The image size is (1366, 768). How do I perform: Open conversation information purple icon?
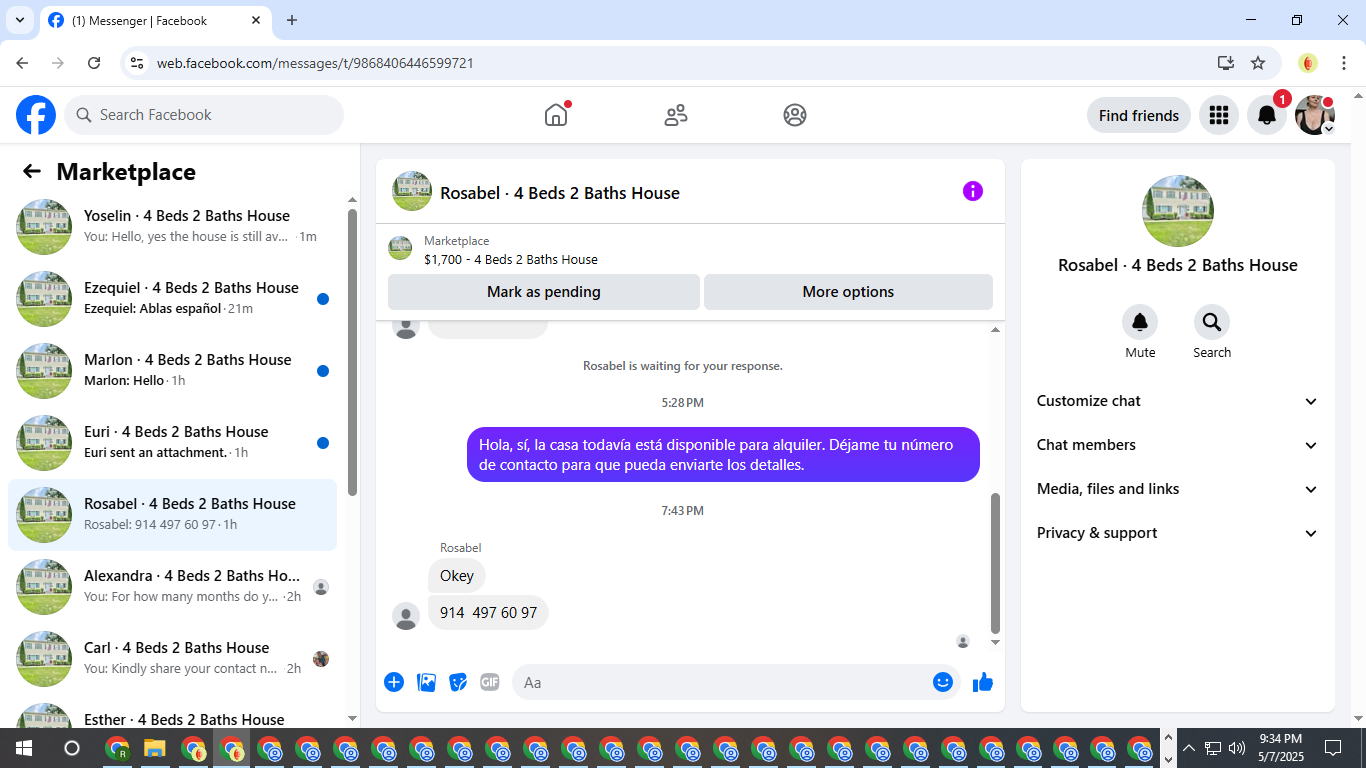click(x=973, y=191)
